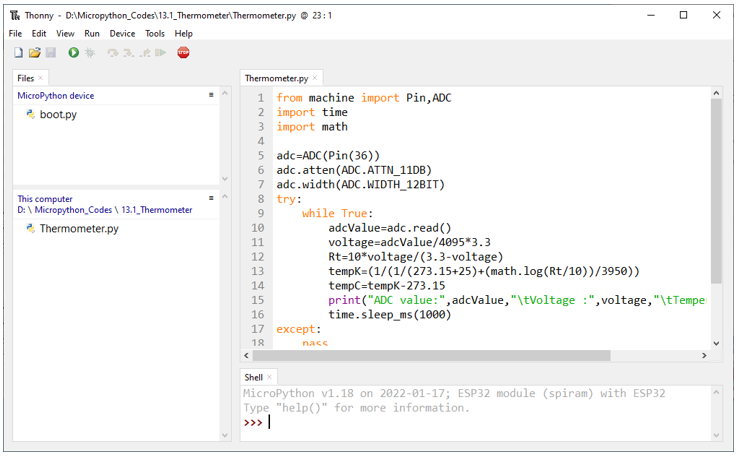Click editor vertical scrollbar down arrow
The height and width of the screenshot is (456, 738).
tap(716, 344)
